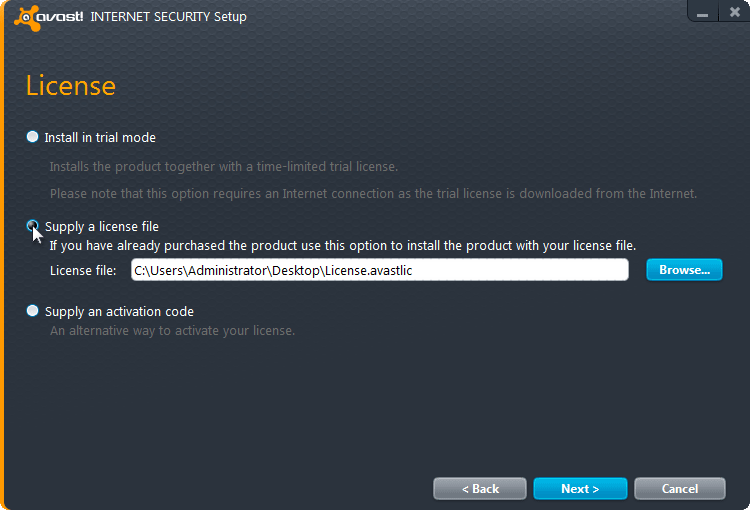Click the avast! orange logo icon

(27, 18)
